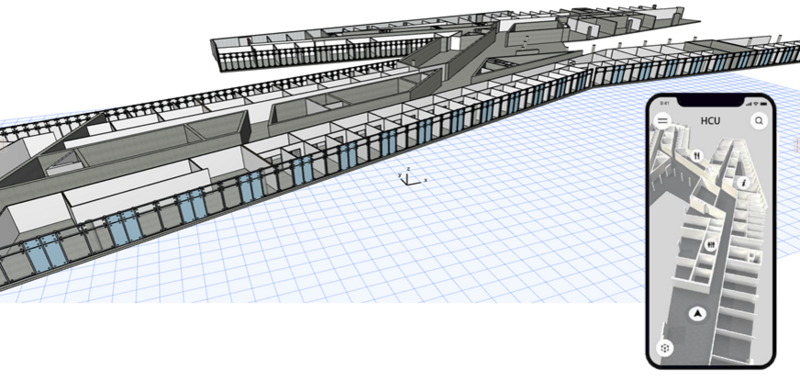Select the lower restaurant marker on map
800x381 pixels.
712,245
